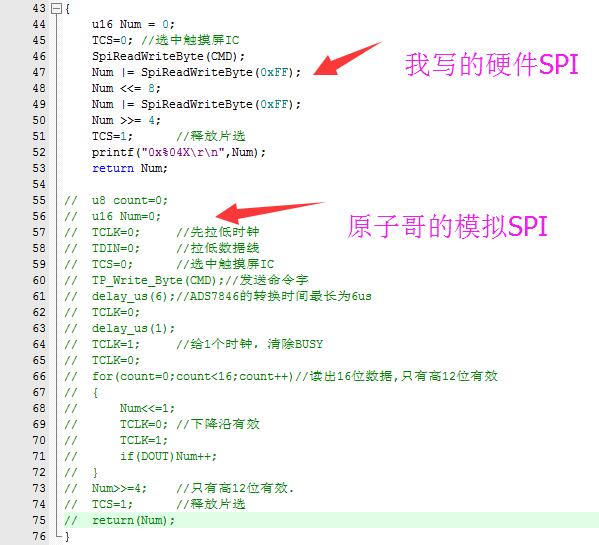Click 'Num >>= 4;' on line 50

126,120
